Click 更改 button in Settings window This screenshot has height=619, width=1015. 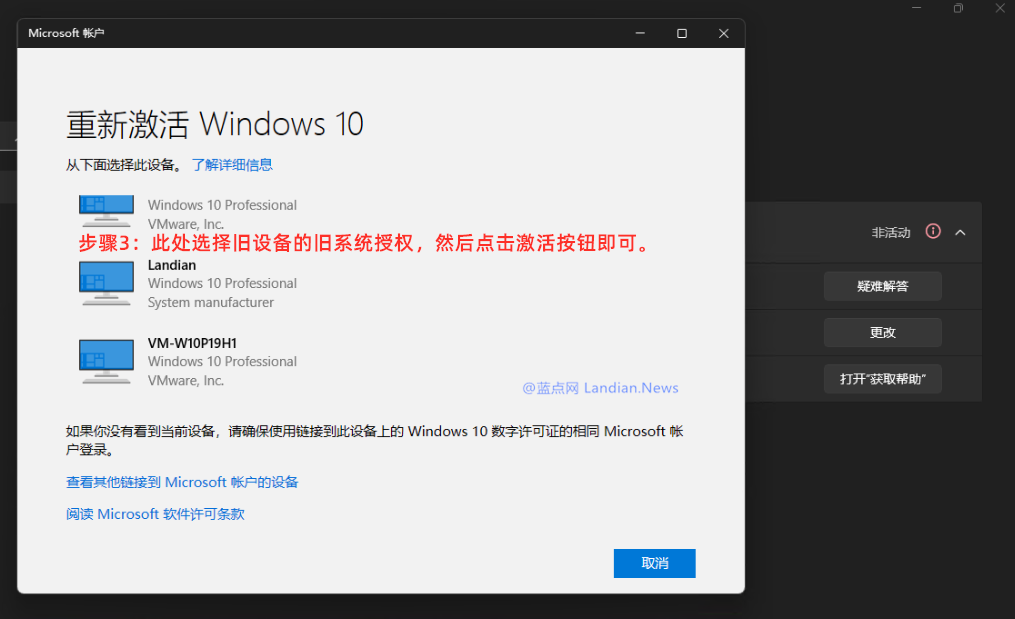(x=882, y=332)
